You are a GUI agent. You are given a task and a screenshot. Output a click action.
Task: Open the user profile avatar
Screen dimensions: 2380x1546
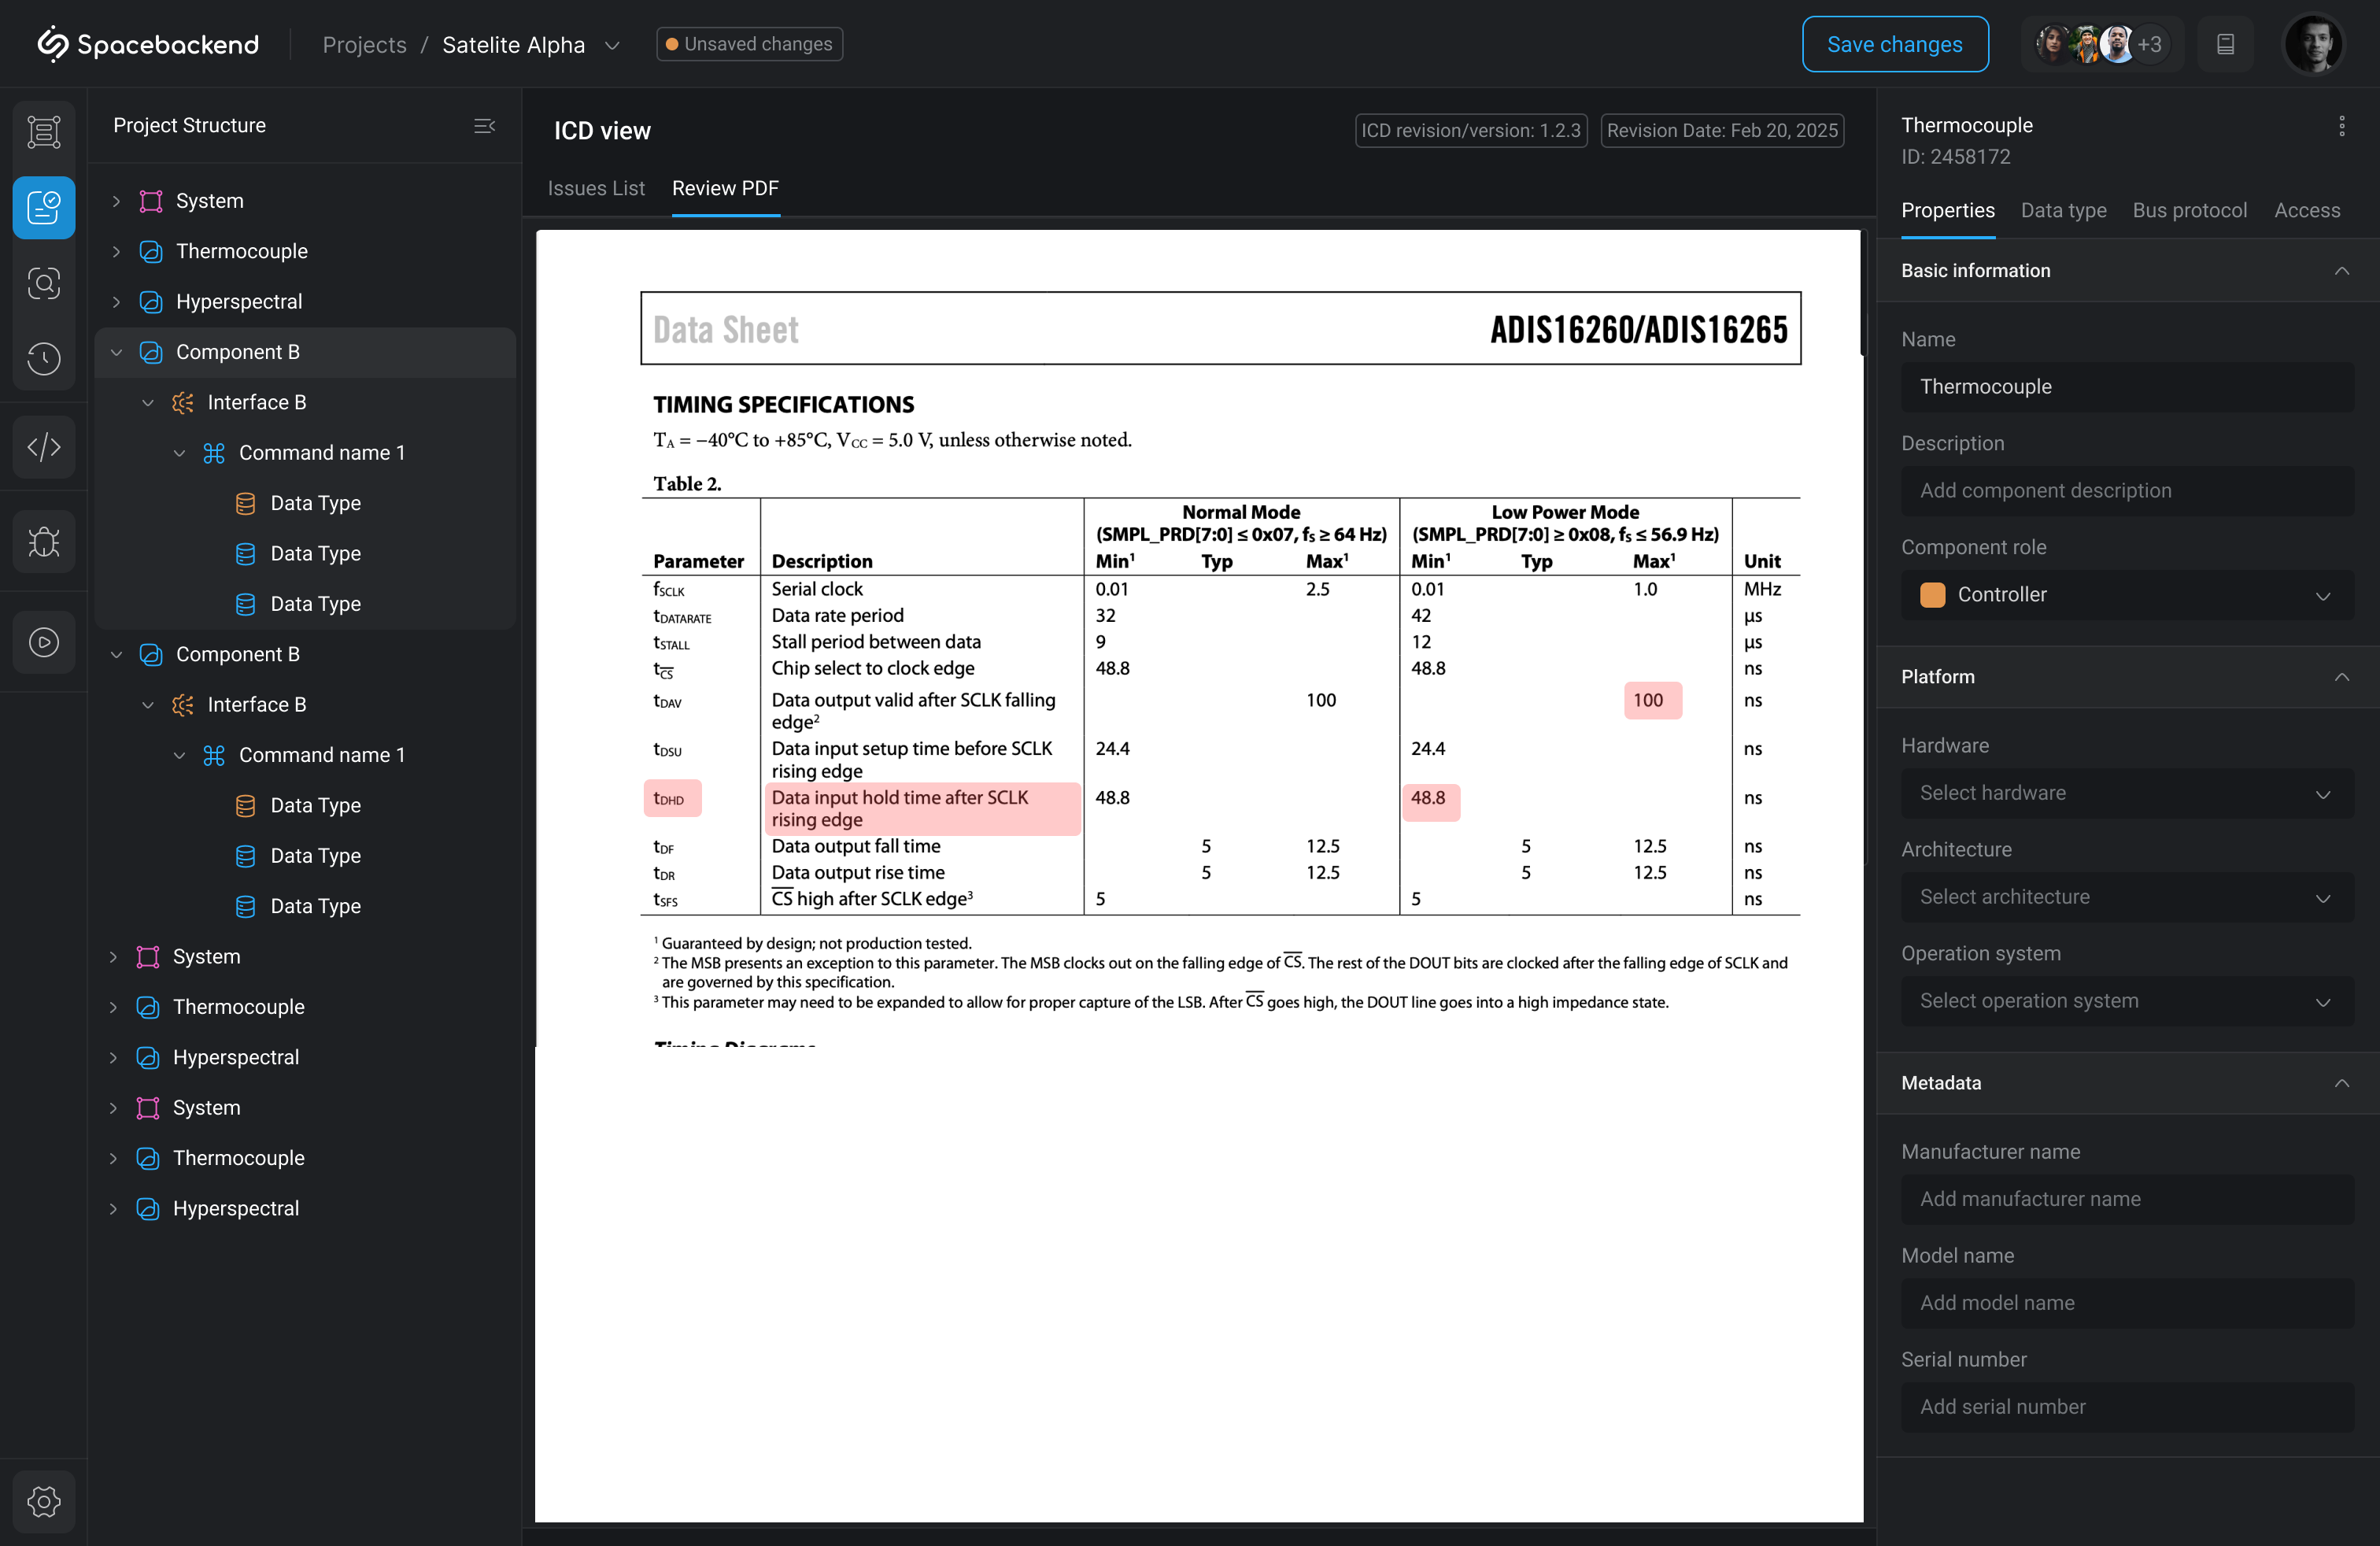(x=2313, y=44)
